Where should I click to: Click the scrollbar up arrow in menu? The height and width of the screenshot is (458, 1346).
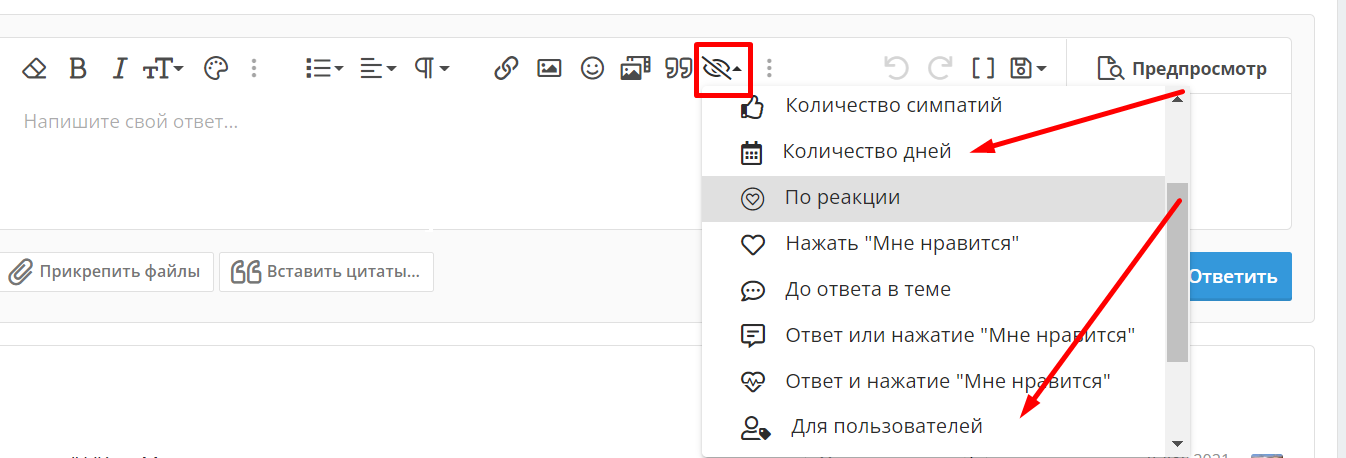coord(1177,98)
